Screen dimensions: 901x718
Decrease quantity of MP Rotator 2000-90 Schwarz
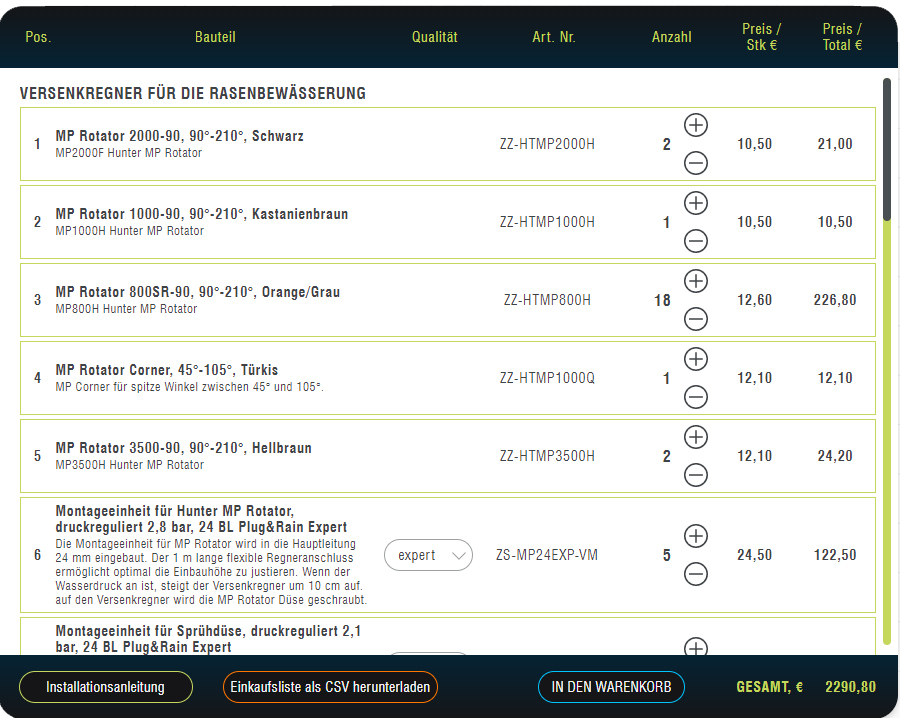695,163
